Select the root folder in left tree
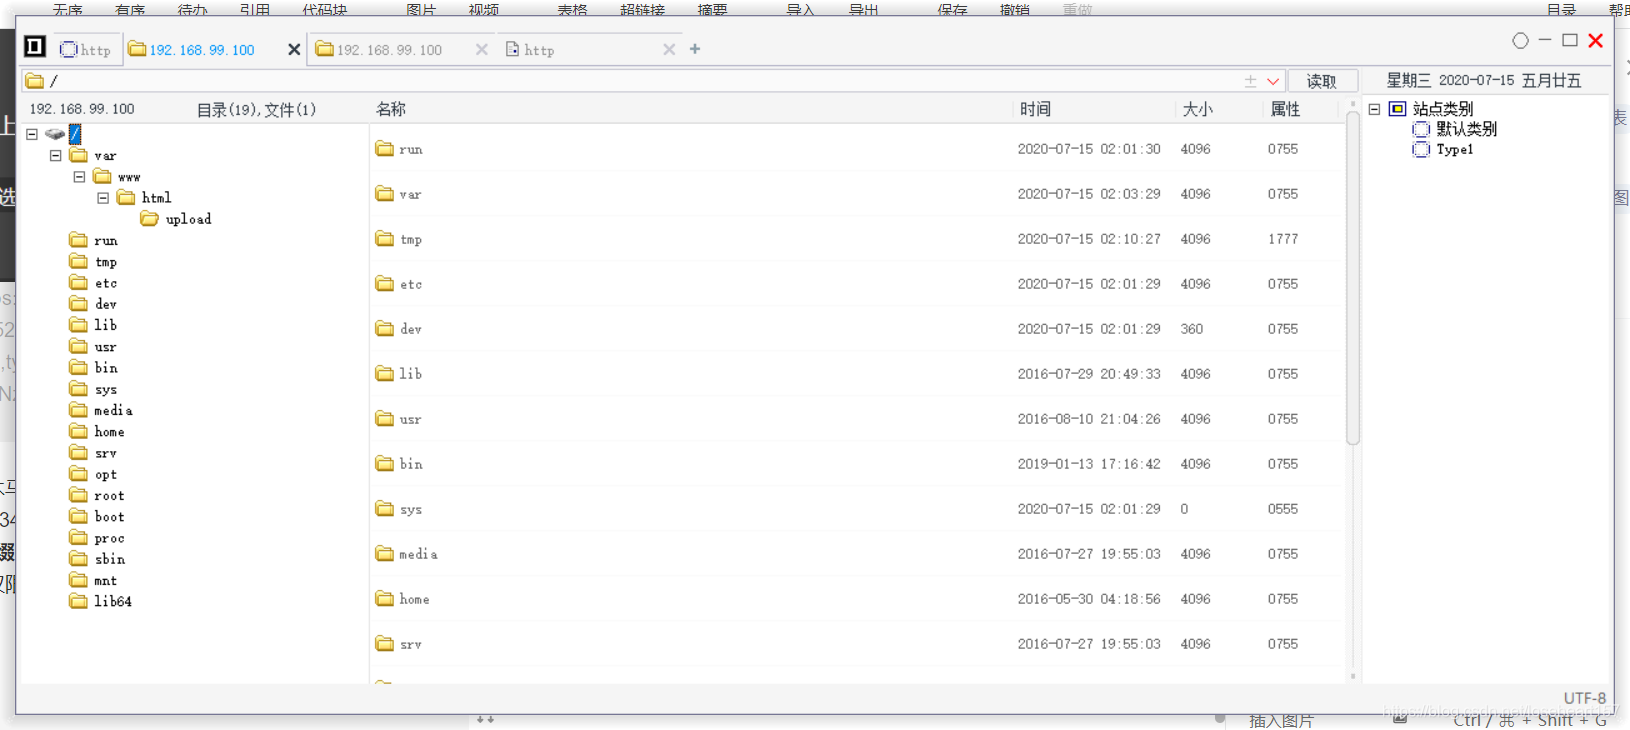 (109, 496)
